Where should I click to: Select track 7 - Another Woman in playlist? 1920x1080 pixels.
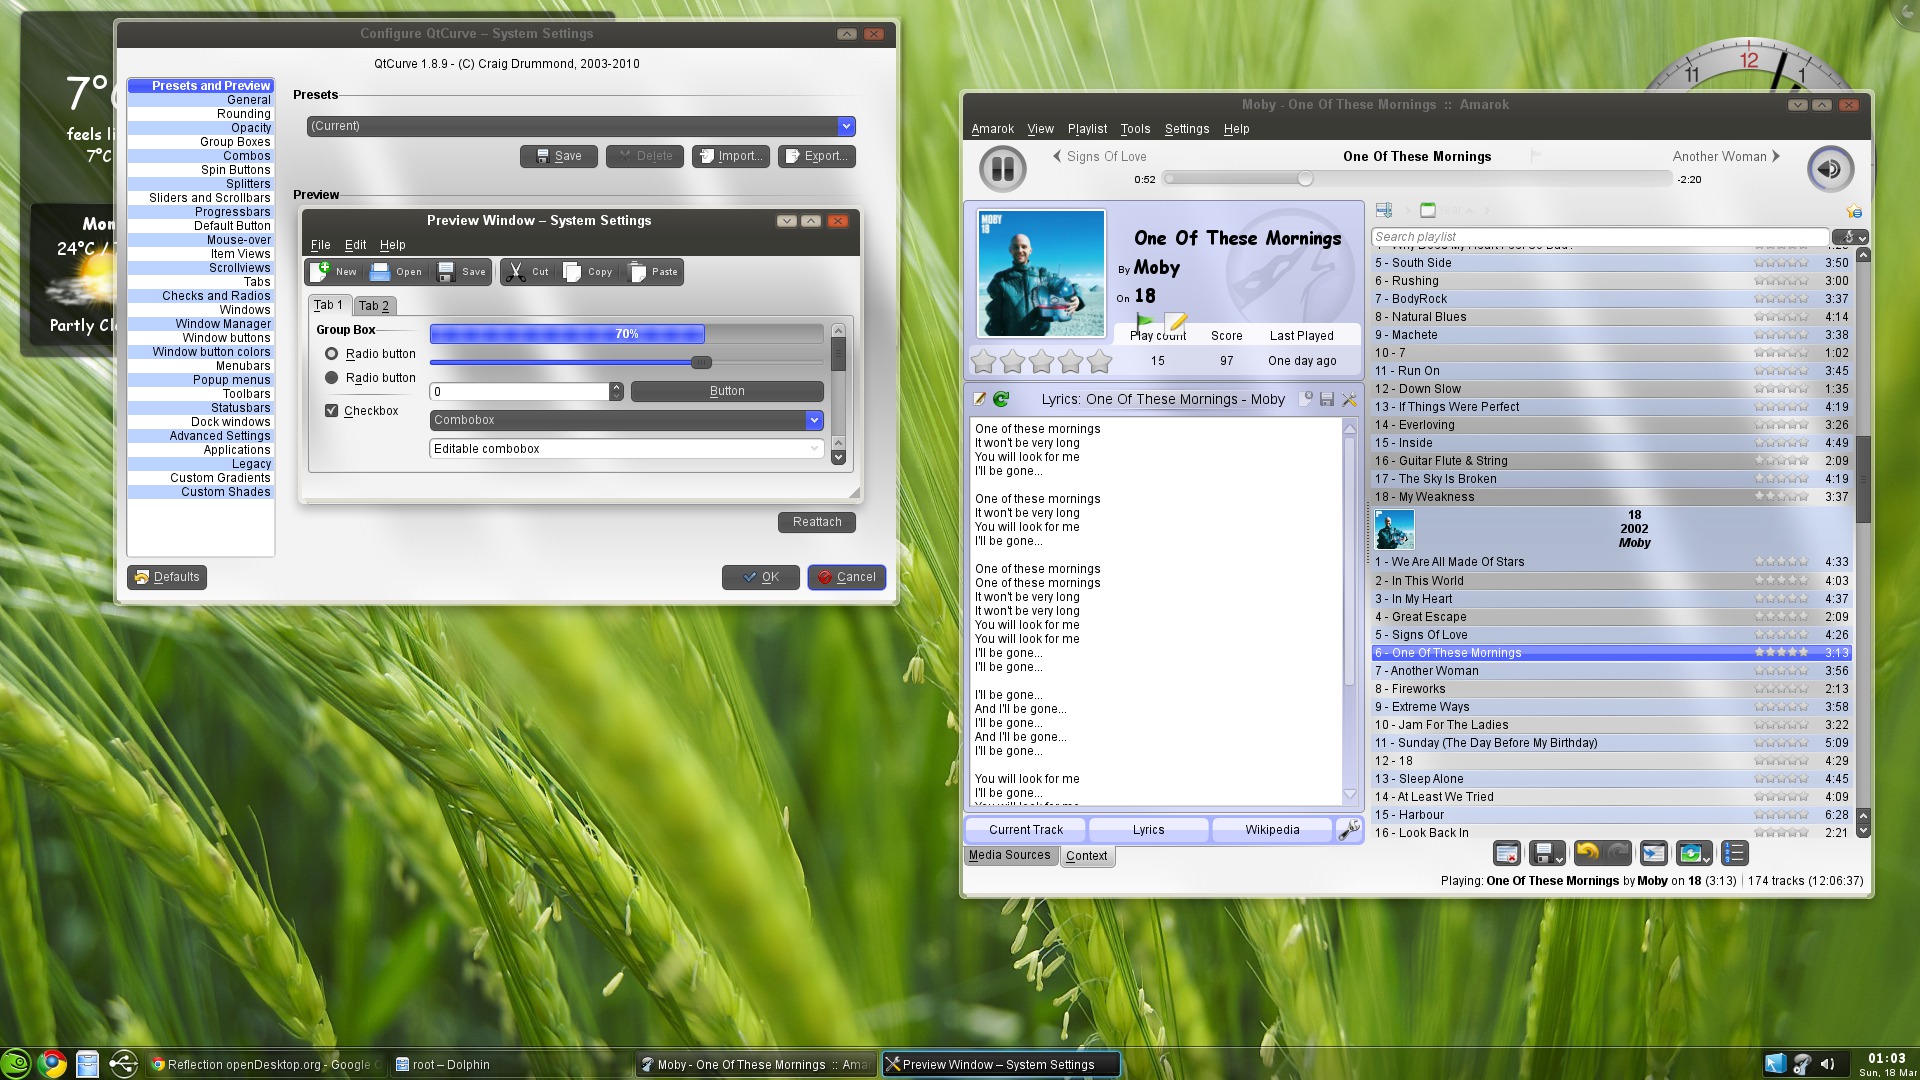[1611, 671]
